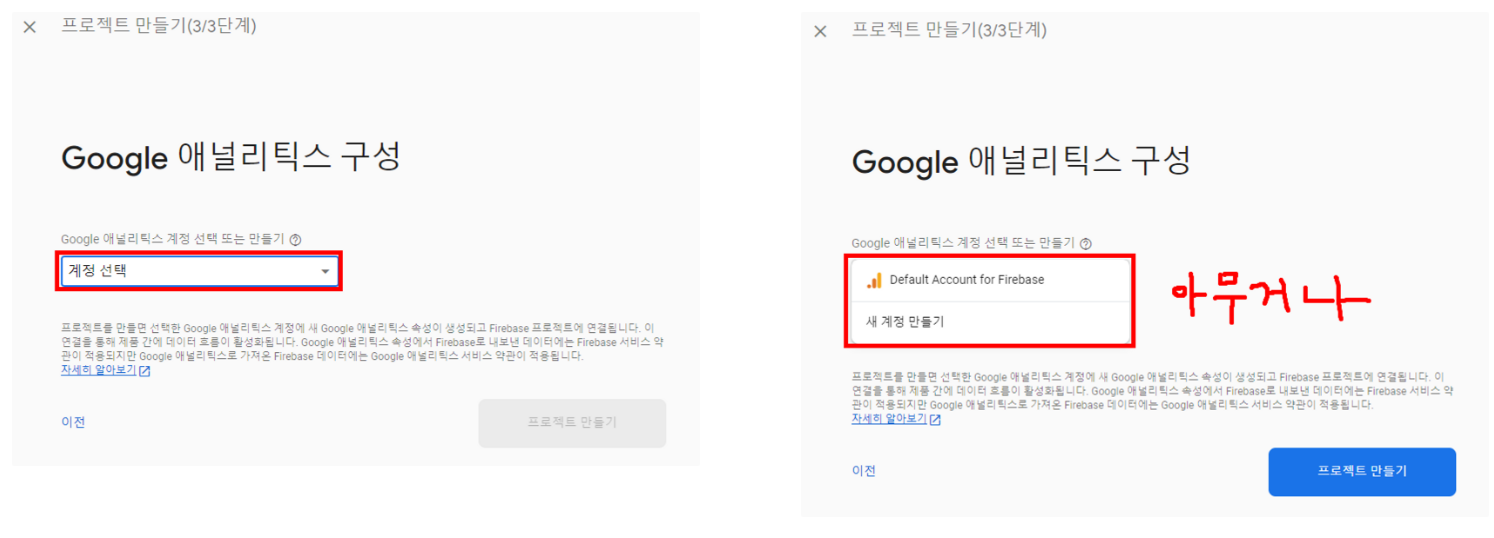Close the right project creation dialog
Viewport: 1494px width, 538px height.
tap(820, 32)
